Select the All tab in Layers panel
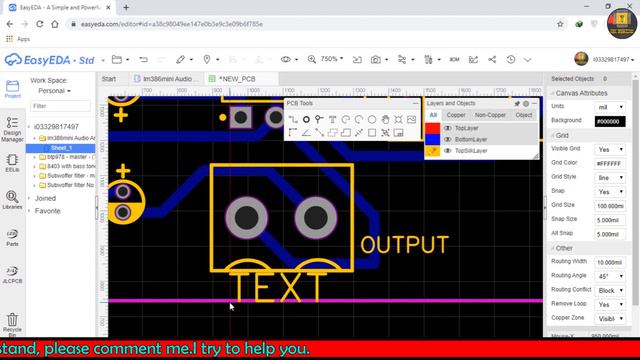The height and width of the screenshot is (360, 640). pos(433,115)
